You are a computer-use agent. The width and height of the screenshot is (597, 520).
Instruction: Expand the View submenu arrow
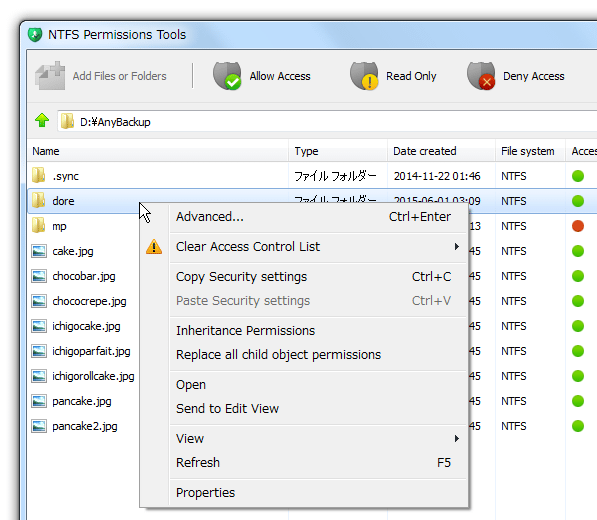point(457,439)
